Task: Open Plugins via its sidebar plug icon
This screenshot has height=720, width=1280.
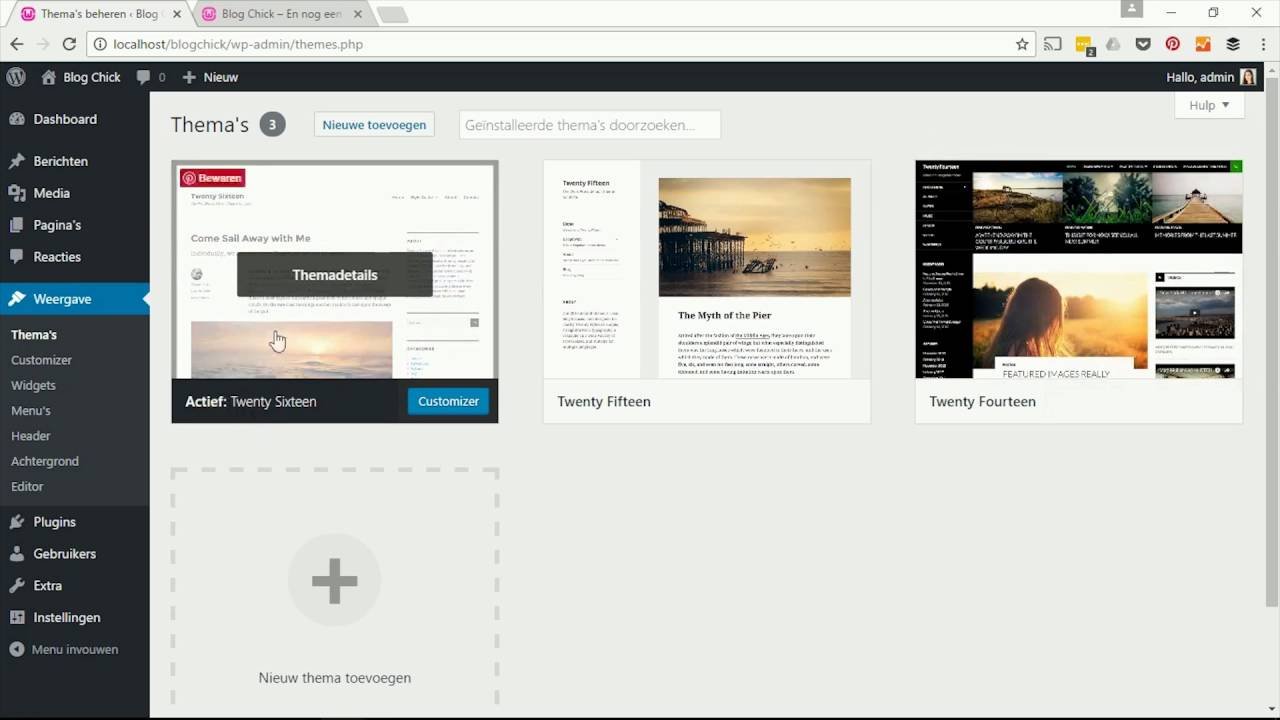Action: [18, 521]
